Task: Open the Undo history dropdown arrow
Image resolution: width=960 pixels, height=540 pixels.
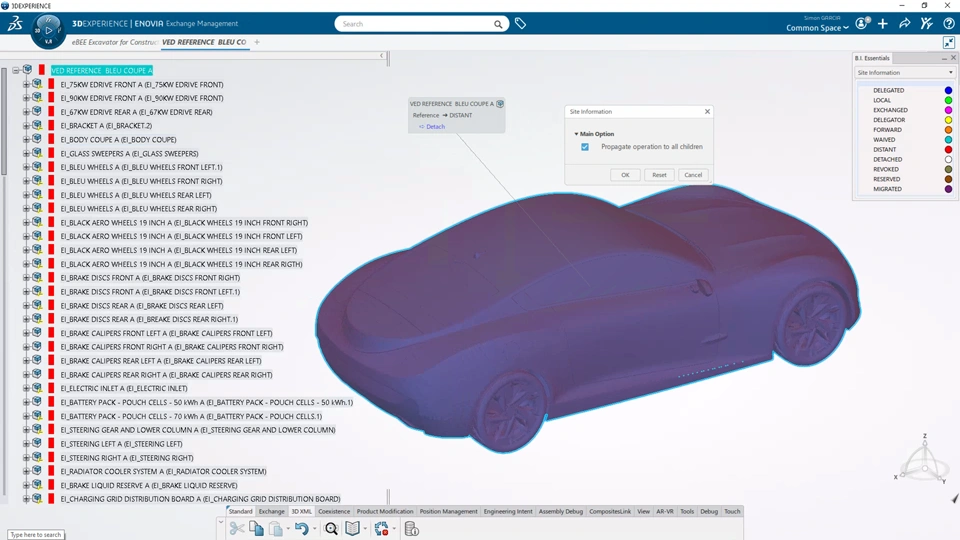Action: 315,529
